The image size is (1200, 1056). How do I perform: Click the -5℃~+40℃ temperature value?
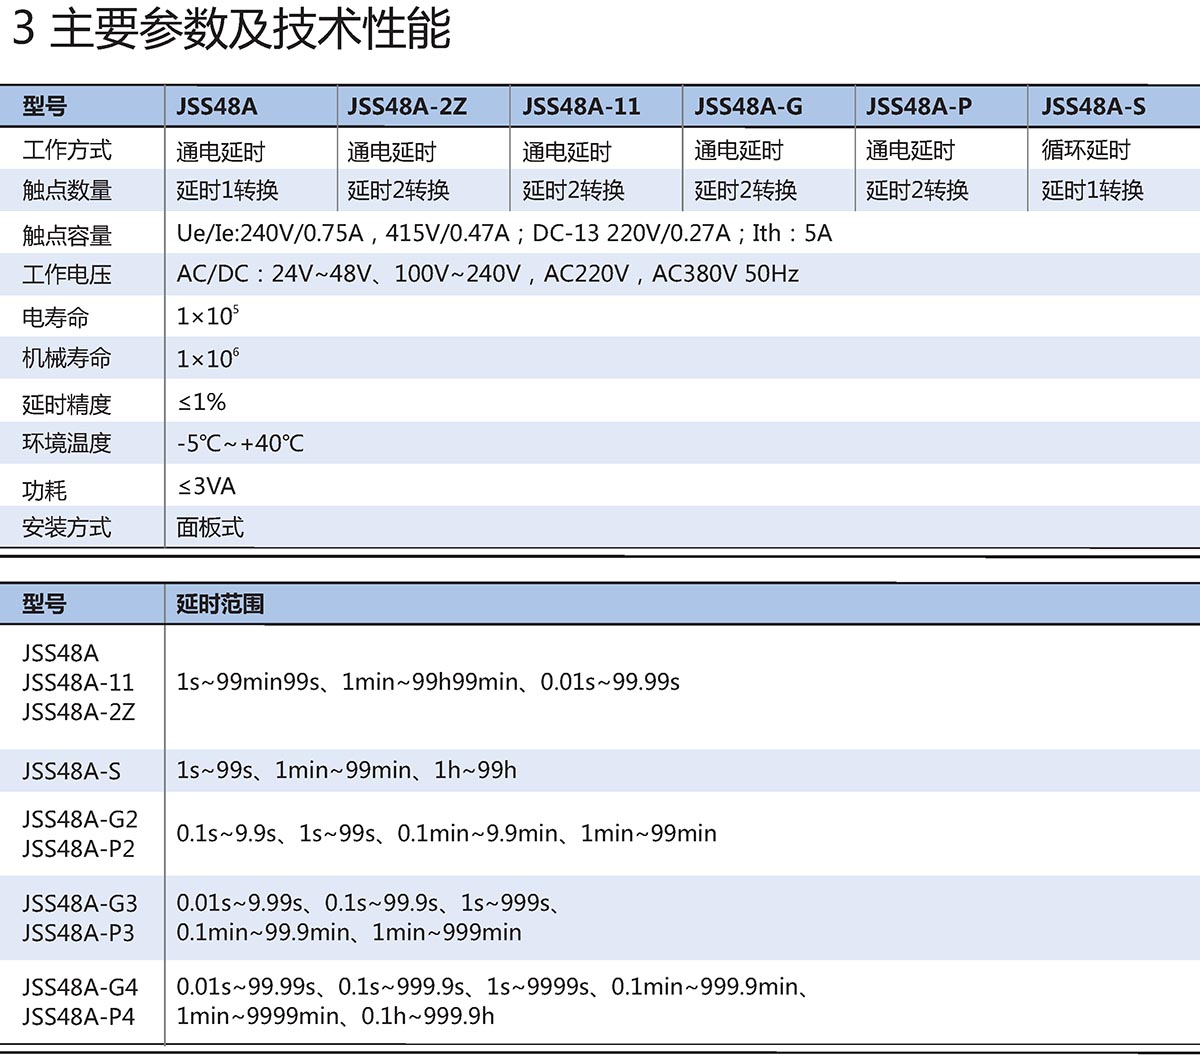coord(240,443)
